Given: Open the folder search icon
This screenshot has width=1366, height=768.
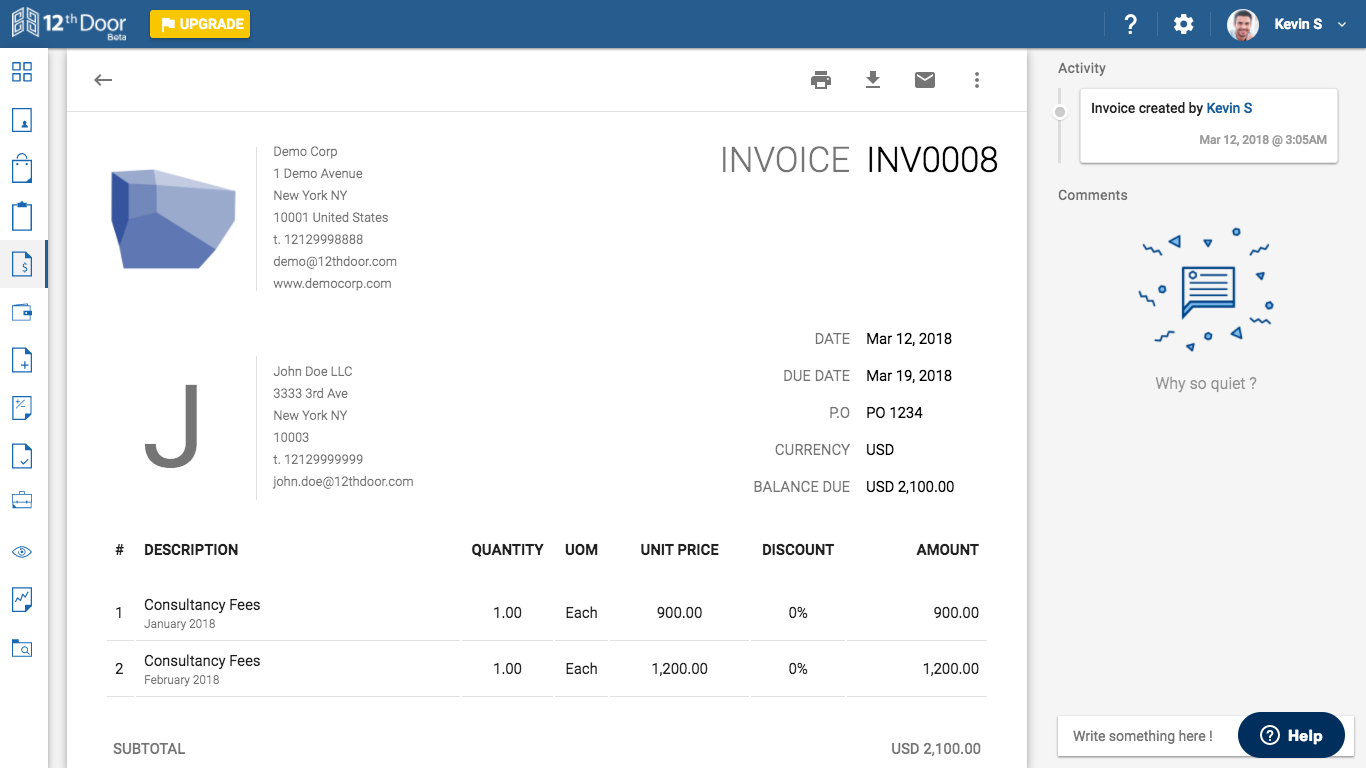Looking at the screenshot, I should [x=22, y=647].
